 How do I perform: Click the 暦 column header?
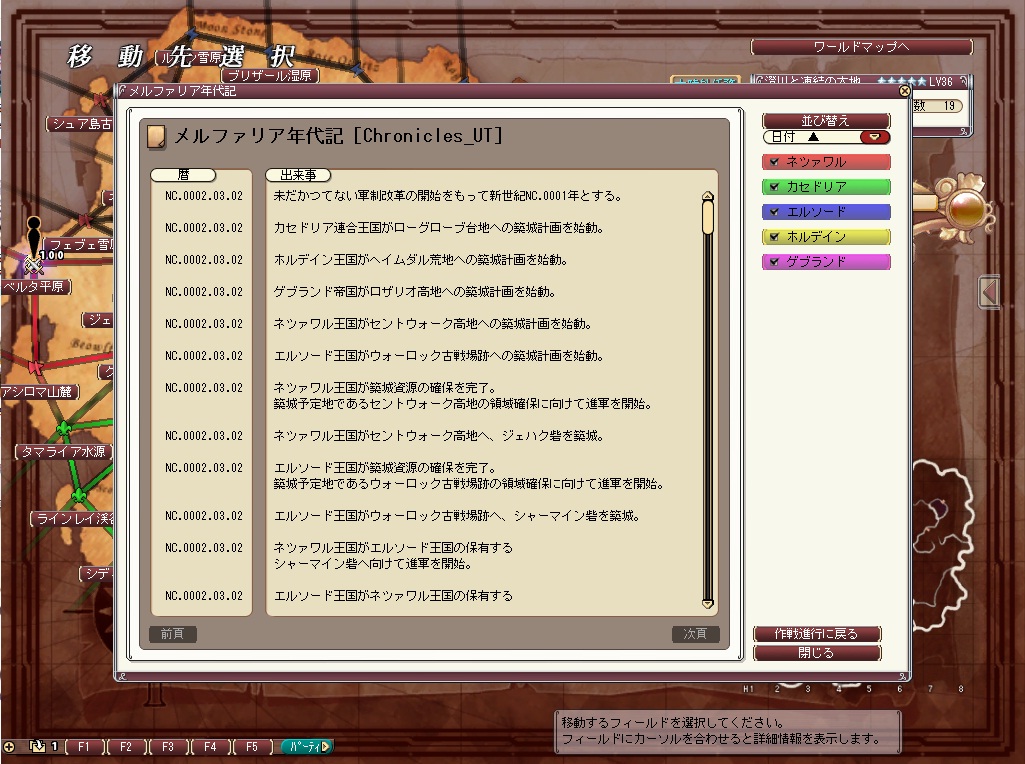[183, 174]
